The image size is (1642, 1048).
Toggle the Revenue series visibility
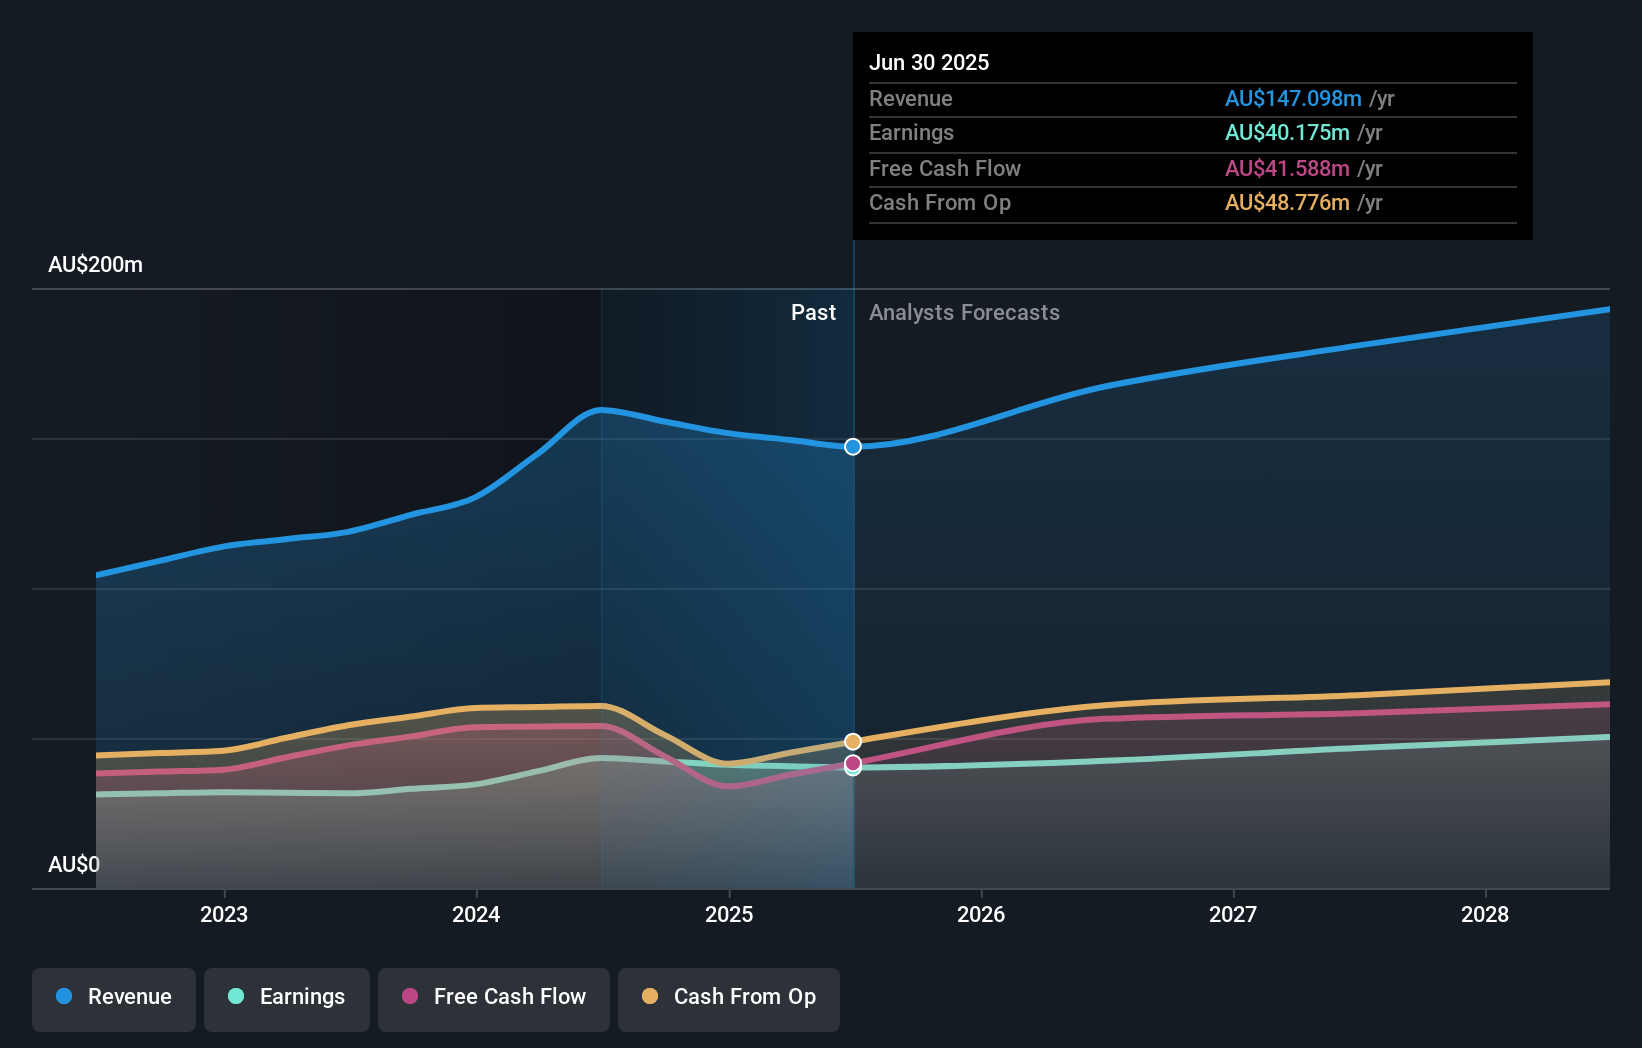pyautogui.click(x=113, y=997)
